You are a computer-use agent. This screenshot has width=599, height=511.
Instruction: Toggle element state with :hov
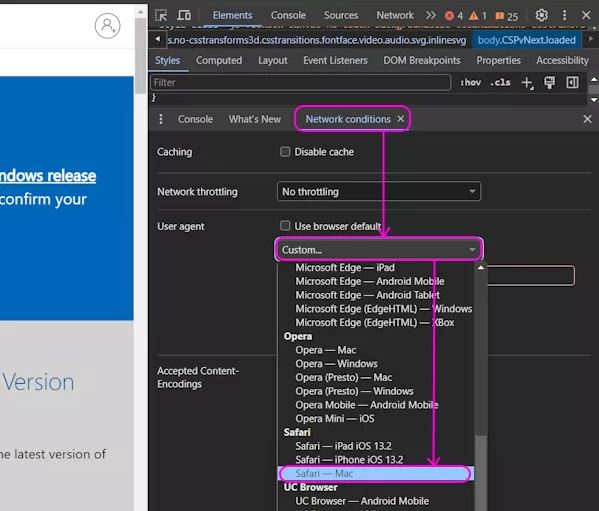pyautogui.click(x=470, y=82)
